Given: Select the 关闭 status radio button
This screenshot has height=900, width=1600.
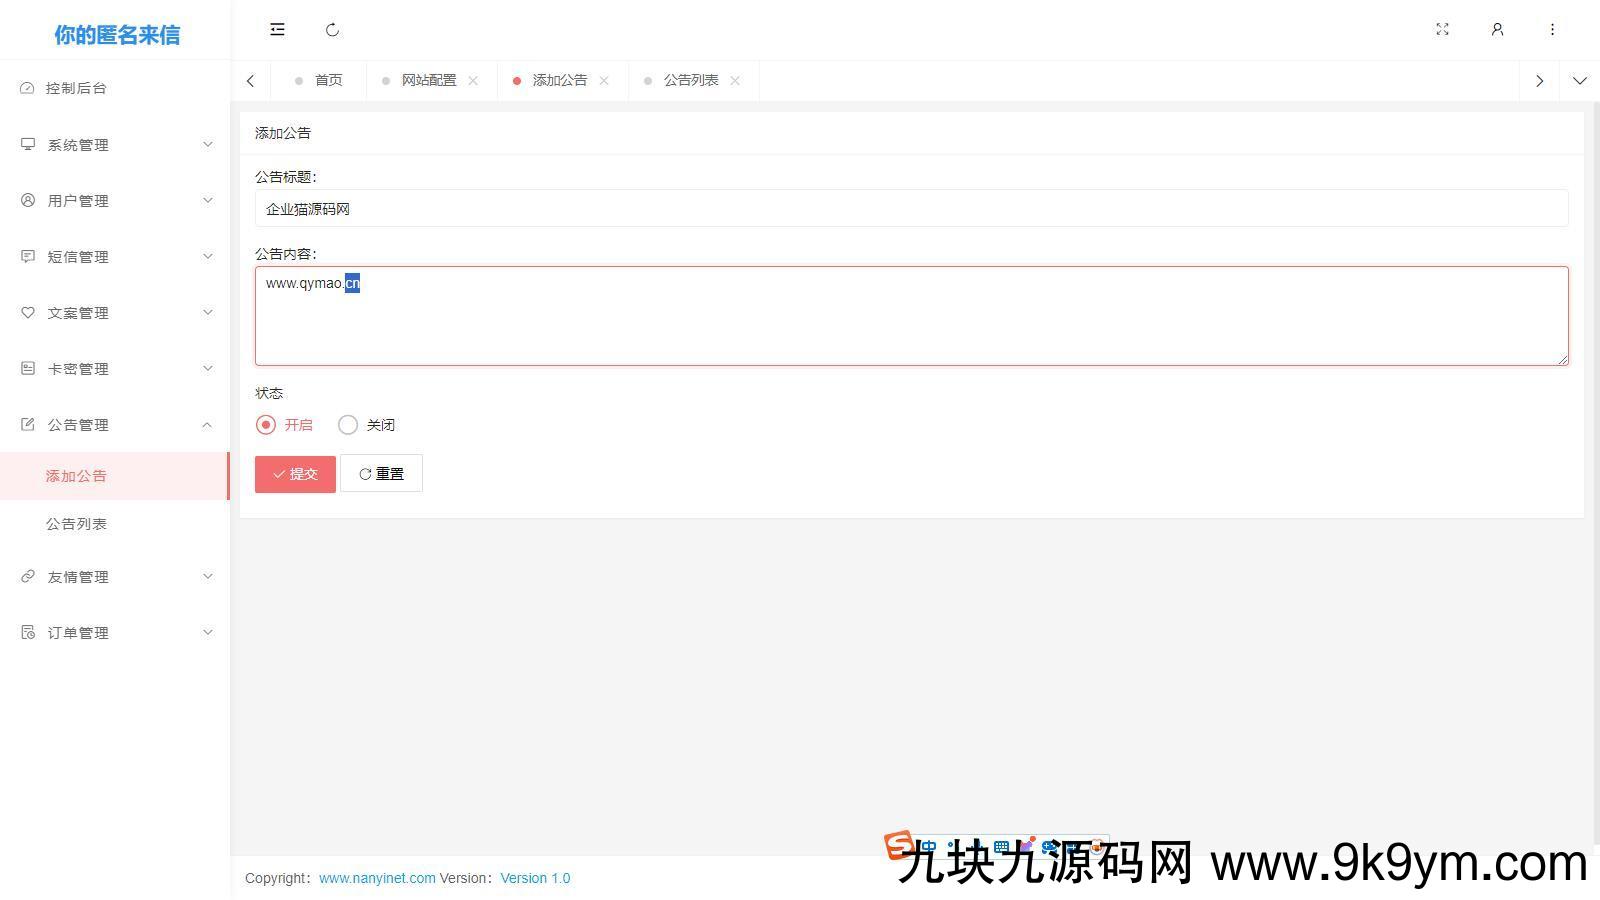Looking at the screenshot, I should tap(348, 424).
